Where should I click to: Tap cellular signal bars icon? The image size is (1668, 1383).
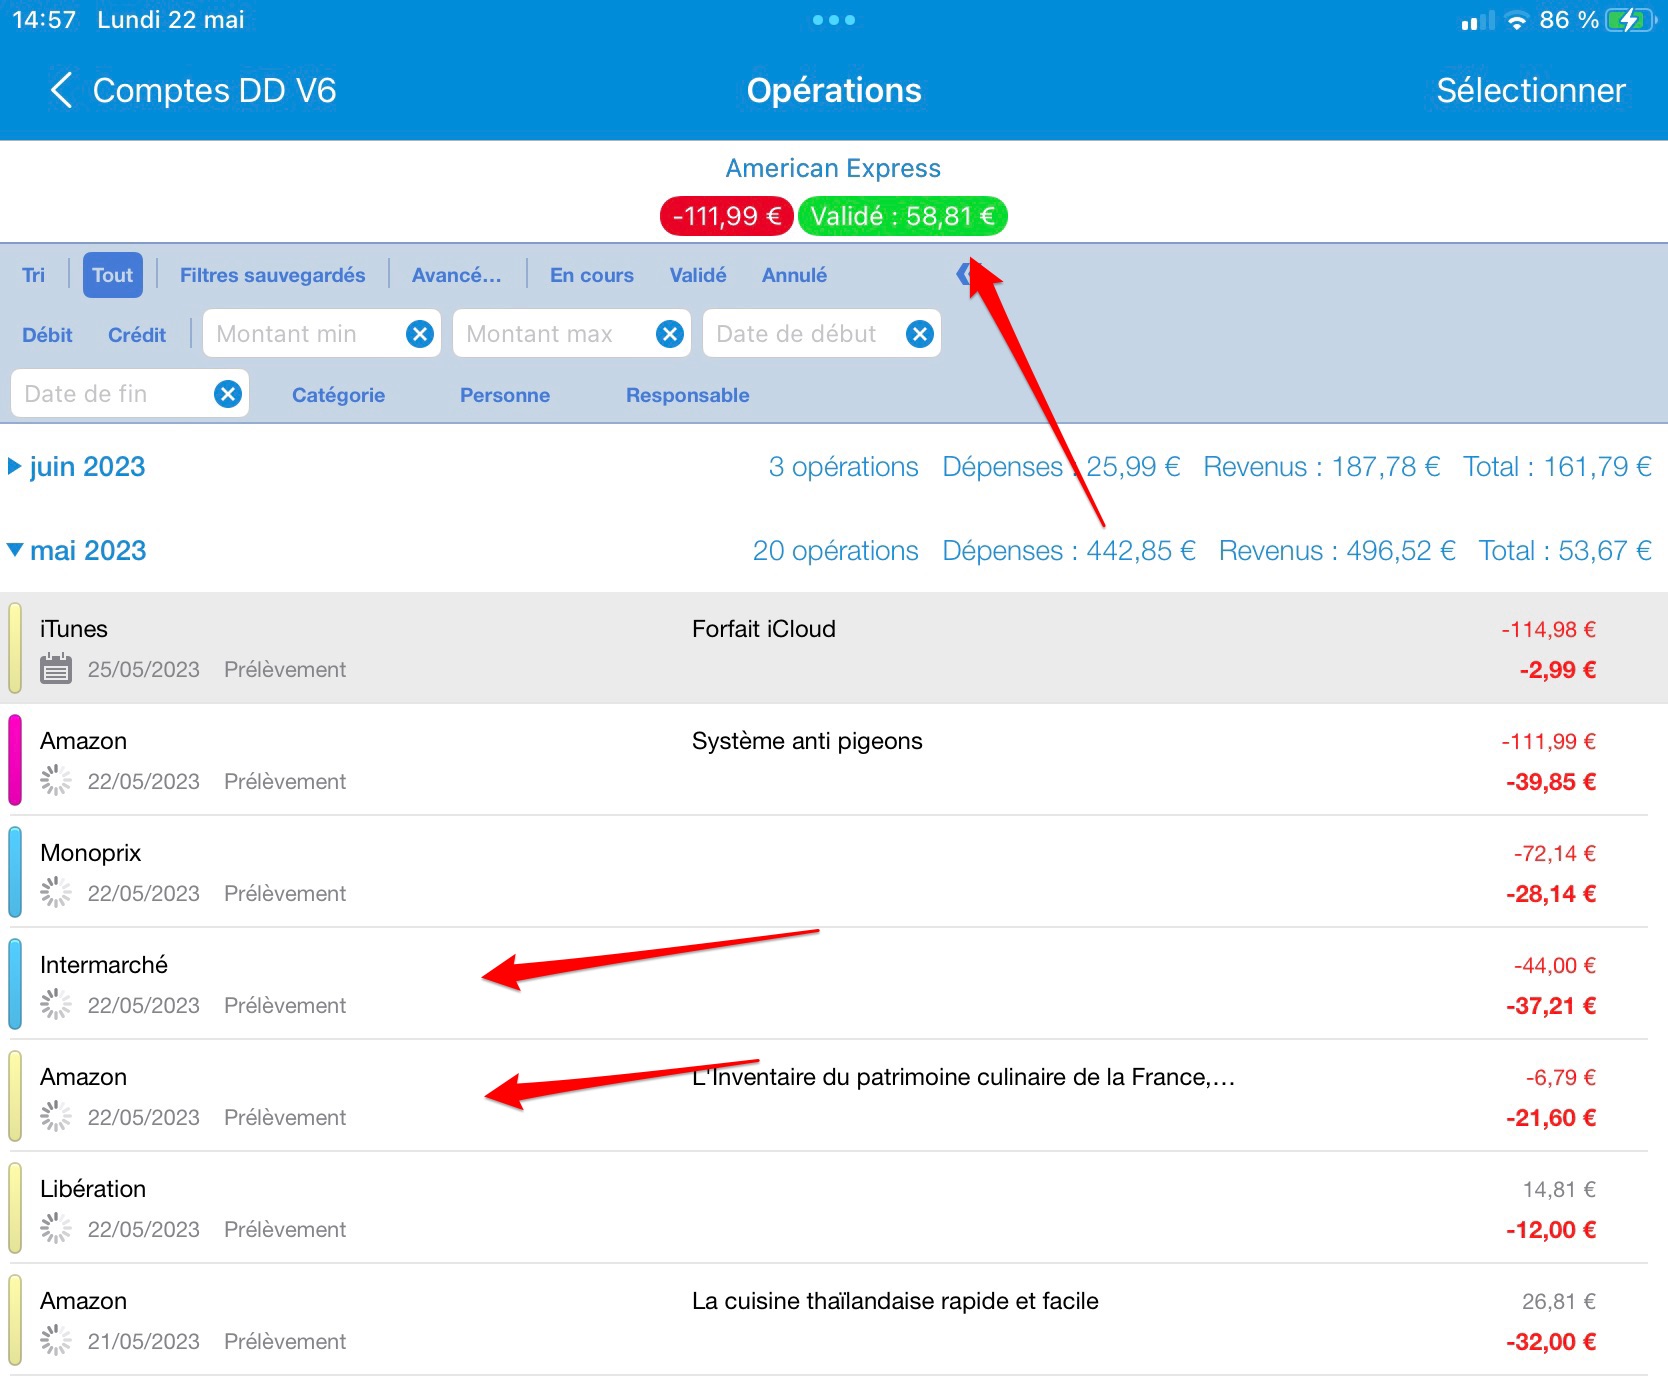point(1477,20)
